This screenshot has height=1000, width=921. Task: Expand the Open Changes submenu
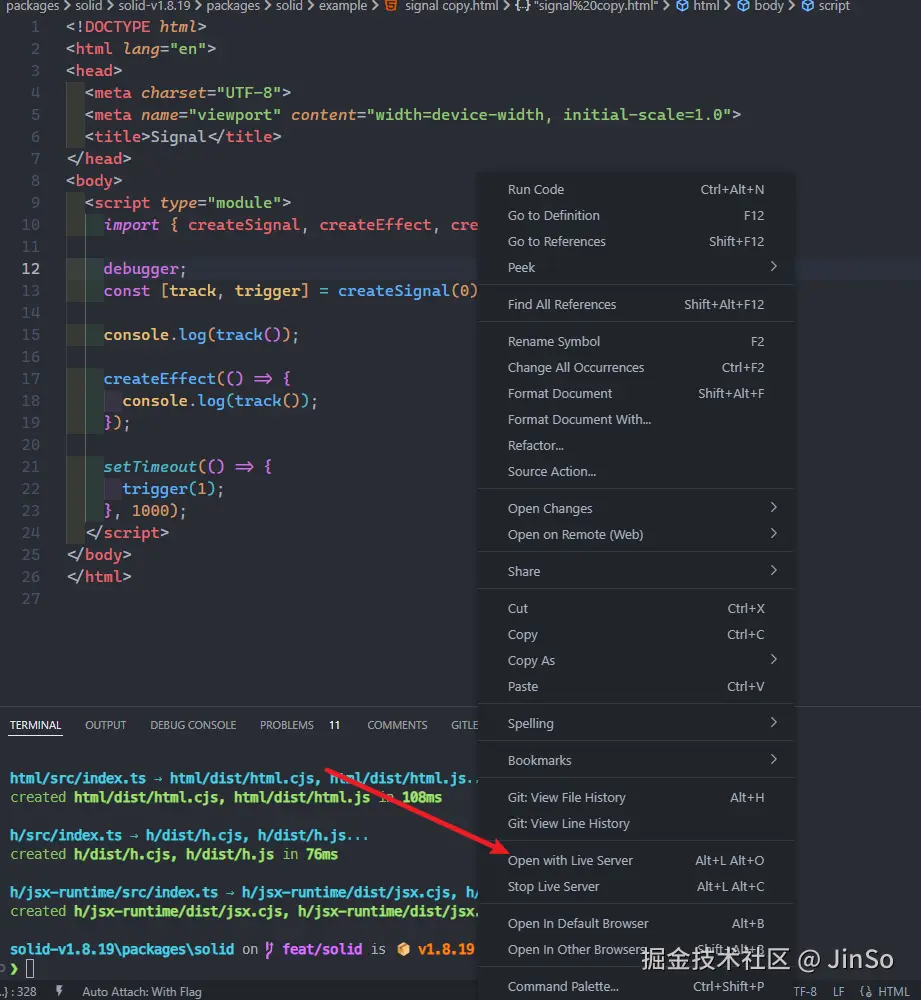[636, 508]
